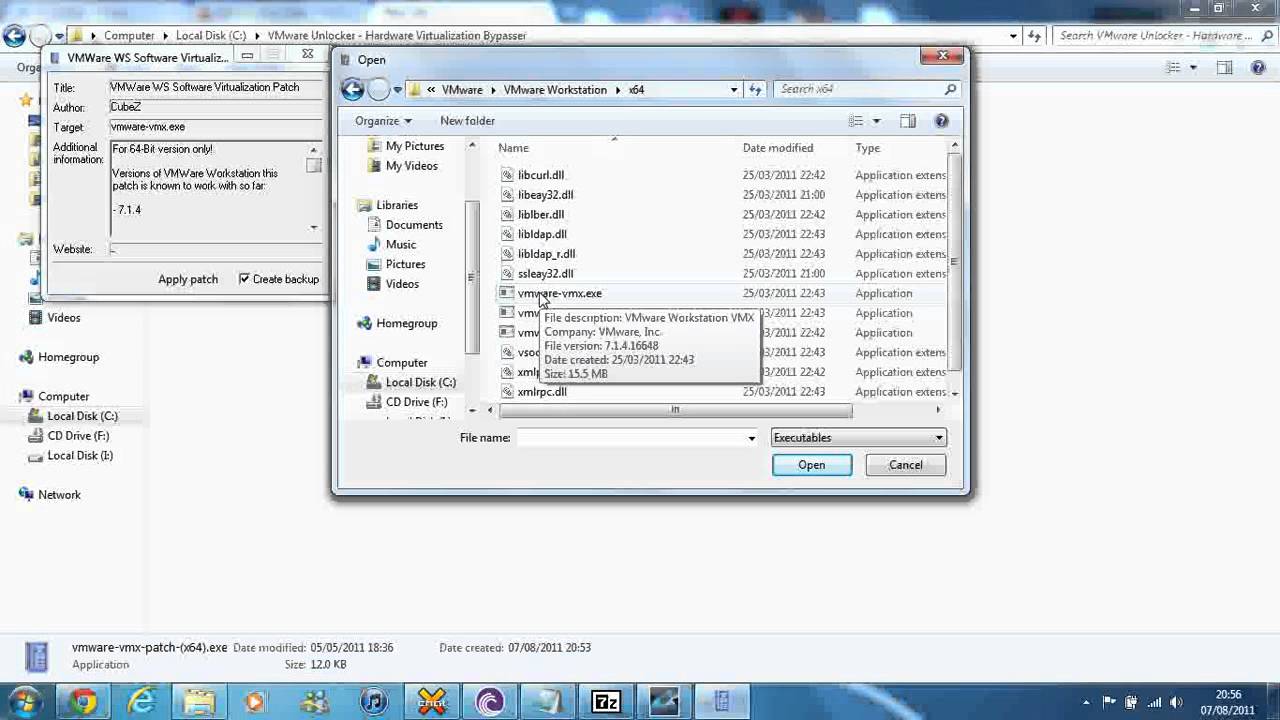1280x720 pixels.
Task: Select libeay32.dll in the file list
Action: tap(545, 195)
